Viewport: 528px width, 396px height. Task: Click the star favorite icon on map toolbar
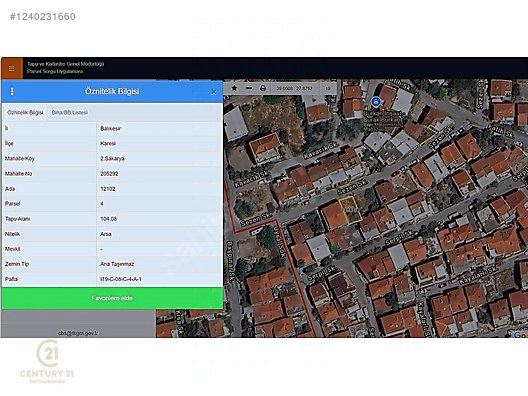click(234, 88)
